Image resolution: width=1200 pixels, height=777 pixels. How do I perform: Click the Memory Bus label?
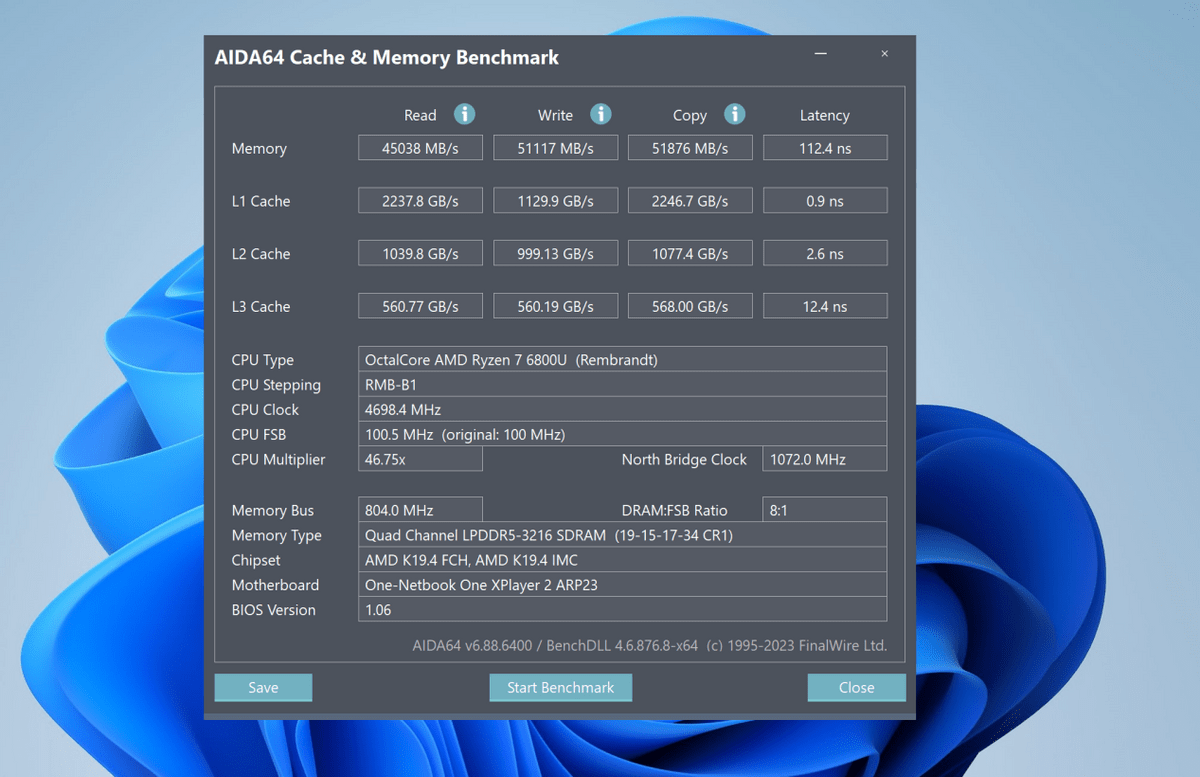(273, 510)
